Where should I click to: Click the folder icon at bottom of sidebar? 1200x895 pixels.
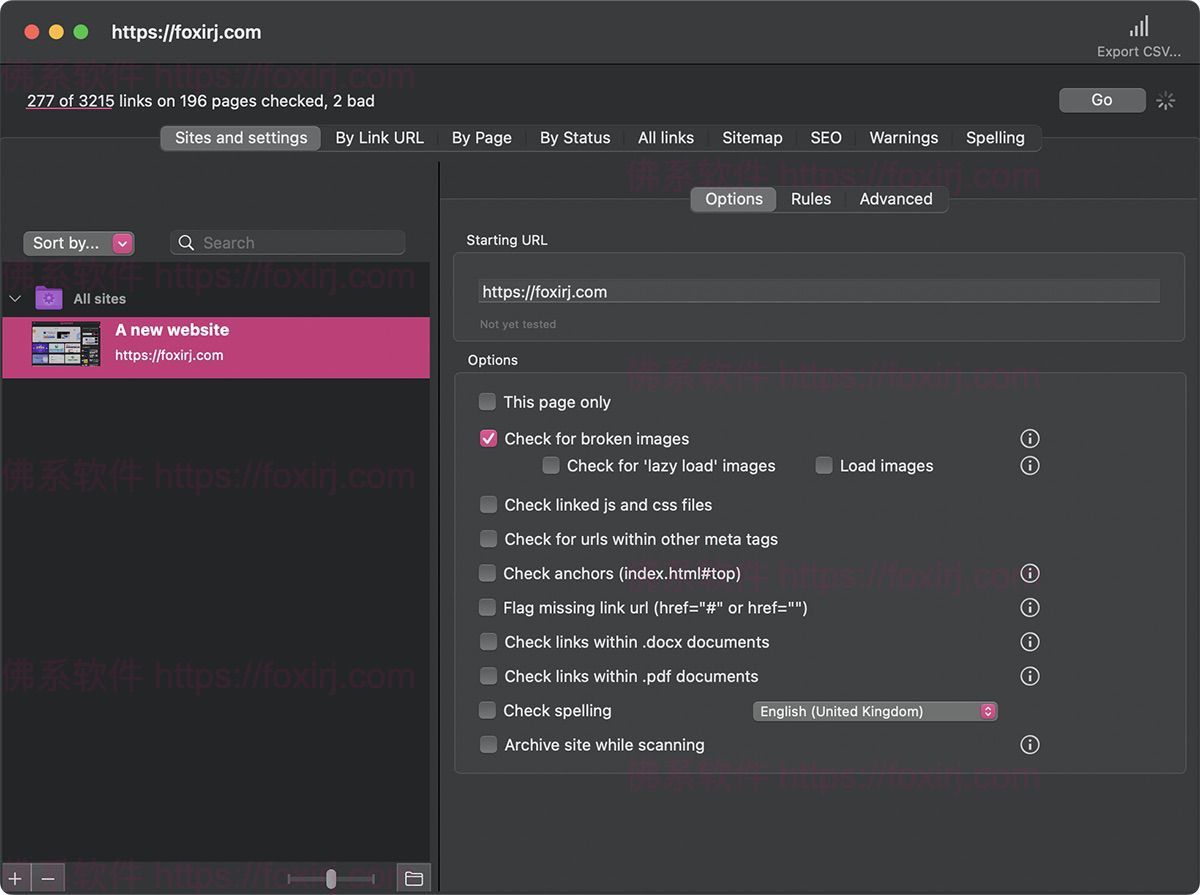click(413, 879)
